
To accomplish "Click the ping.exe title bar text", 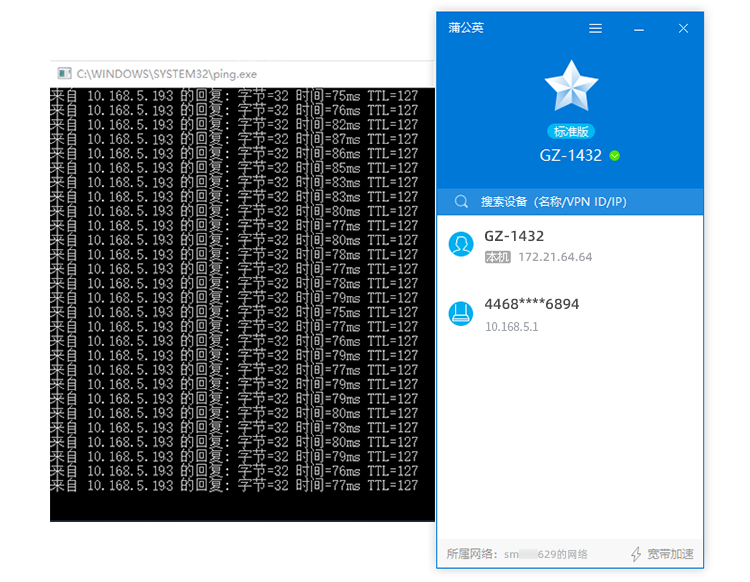I will click(x=166, y=74).
